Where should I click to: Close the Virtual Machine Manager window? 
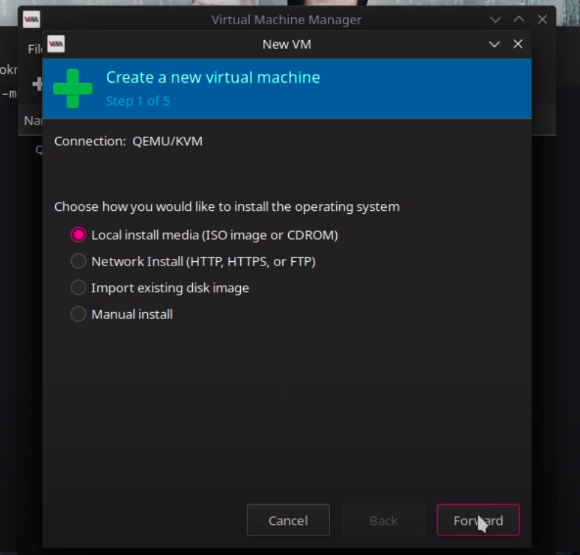[542, 19]
